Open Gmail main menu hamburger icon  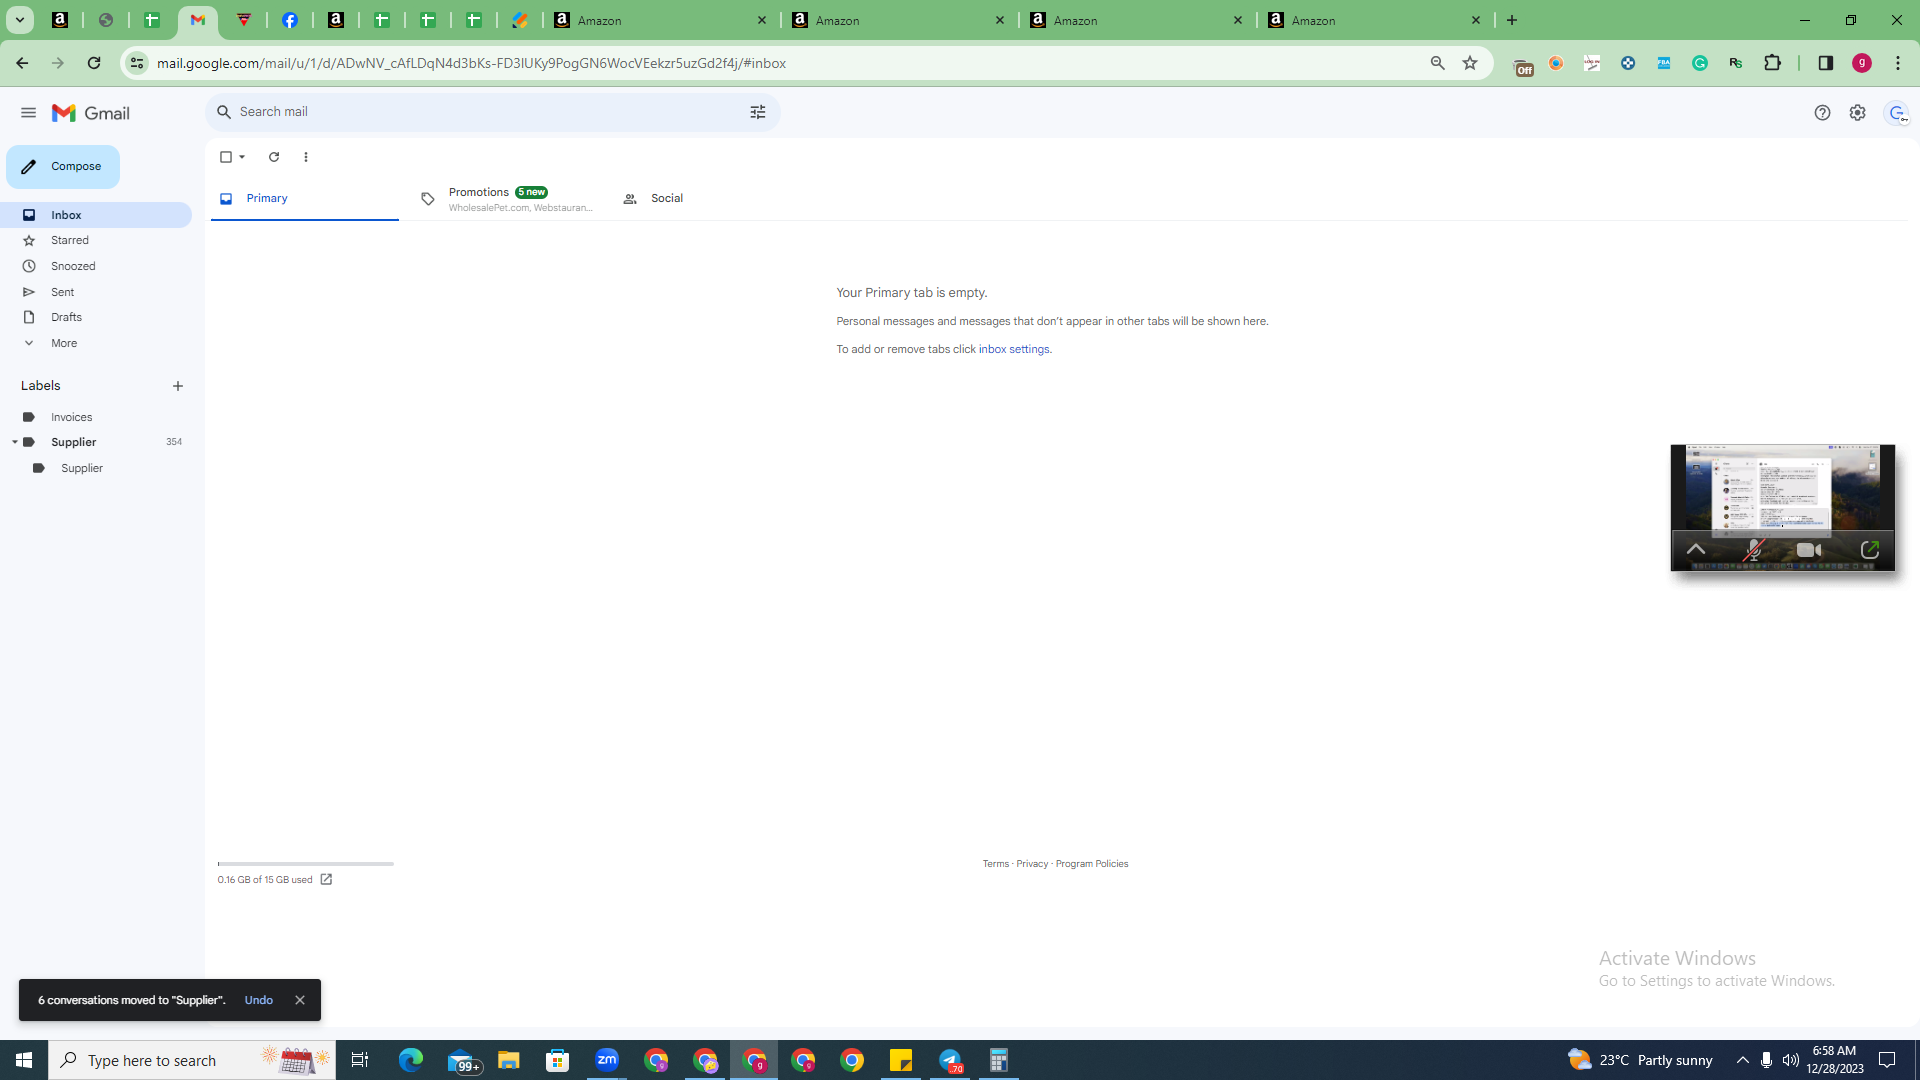(x=28, y=113)
